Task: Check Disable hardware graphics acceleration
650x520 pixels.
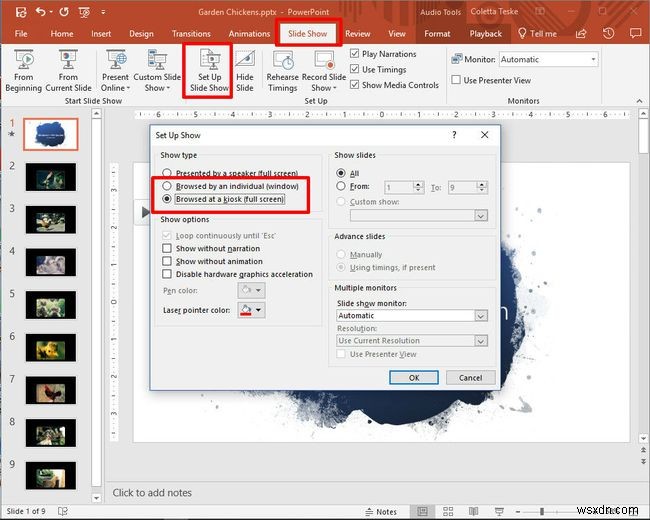Action: tap(167, 274)
